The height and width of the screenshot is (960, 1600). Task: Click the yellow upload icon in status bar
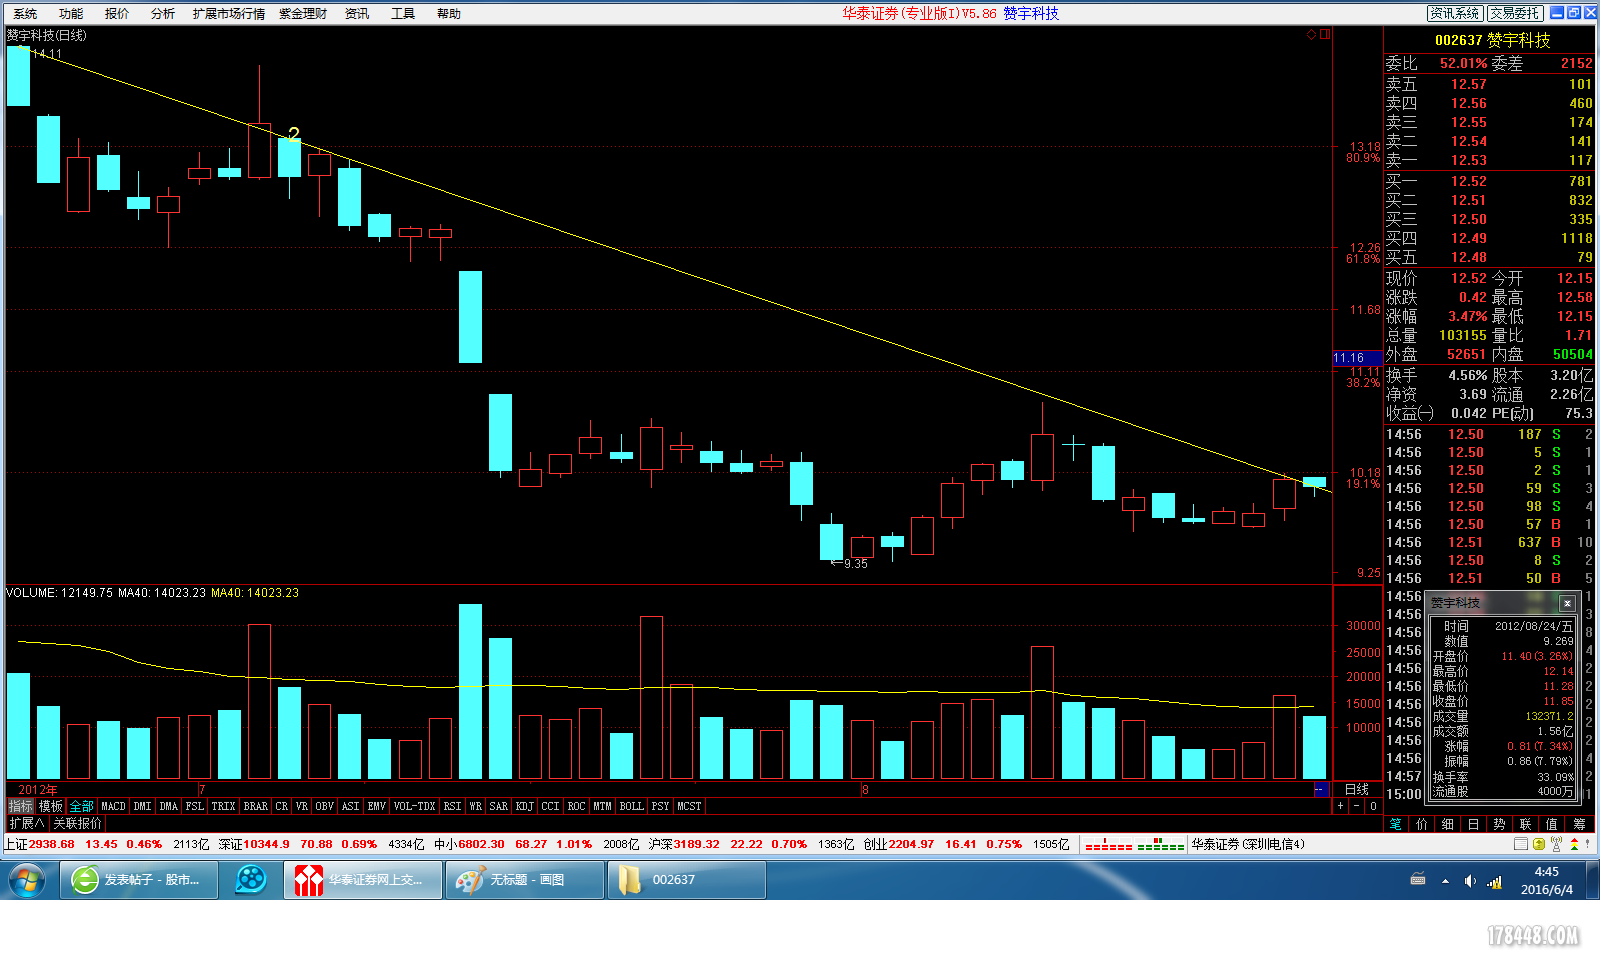[x=1539, y=844]
